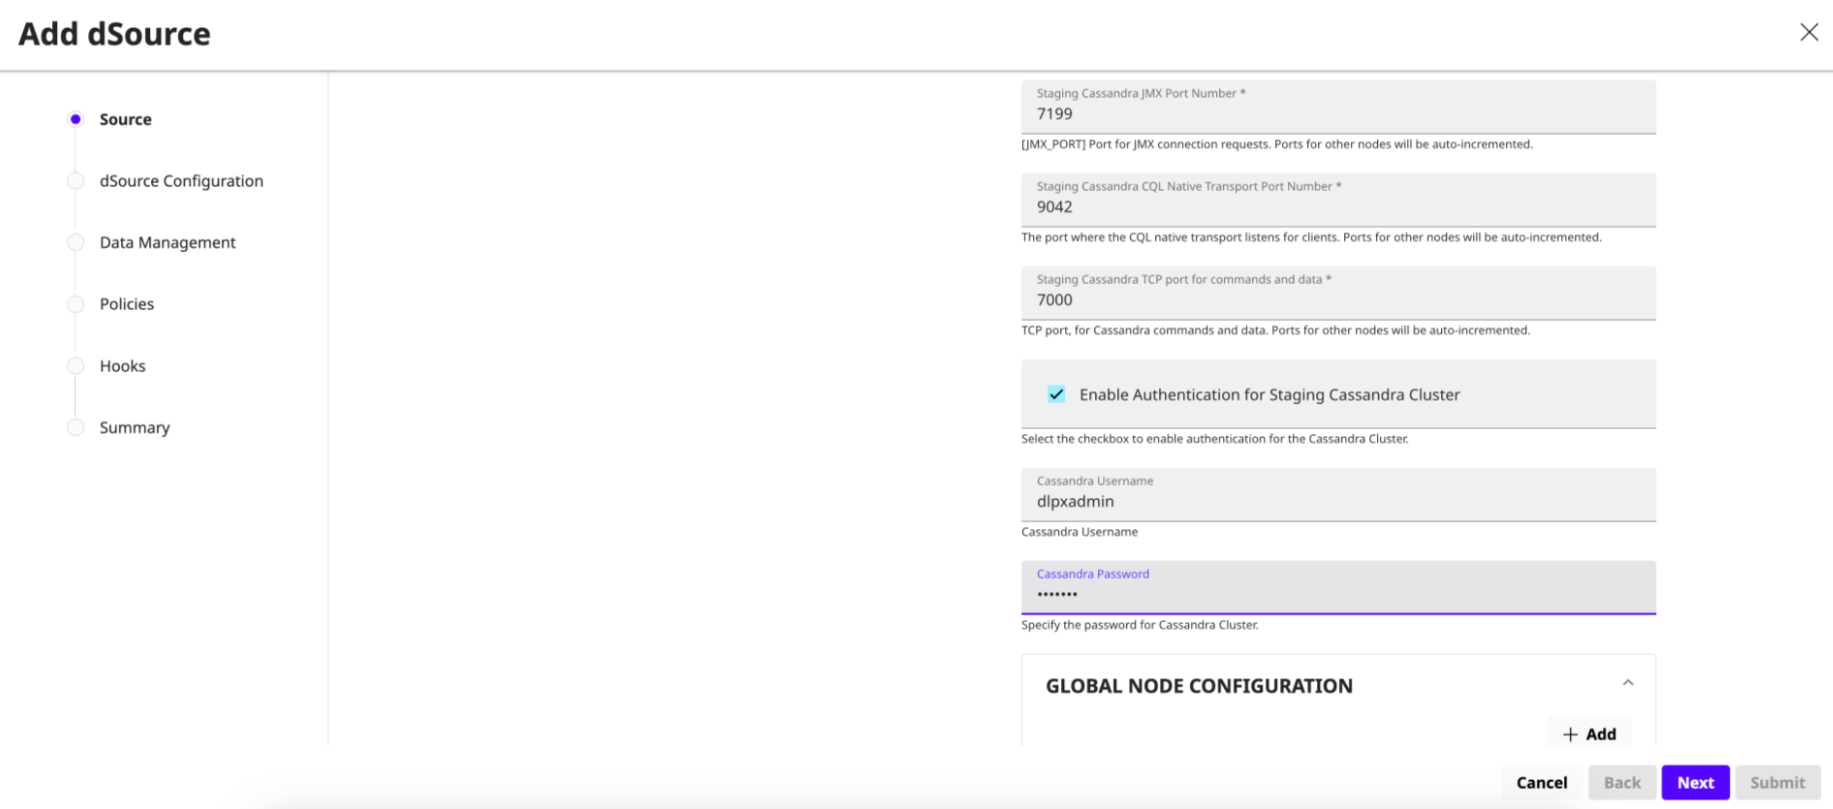Image resolution: width=1833 pixels, height=809 pixels.
Task: Jump to the Policies step
Action: pyautogui.click(x=126, y=304)
